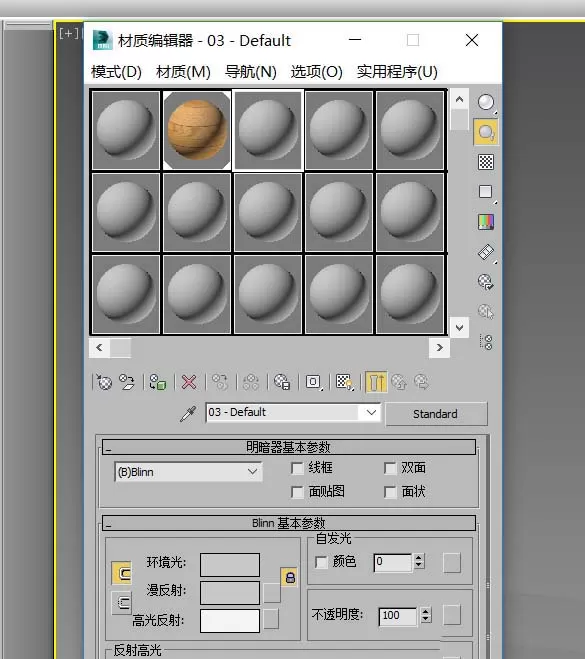Image resolution: width=585 pixels, height=659 pixels.
Task: Click the 环境光 color swatch
Action: (230, 564)
